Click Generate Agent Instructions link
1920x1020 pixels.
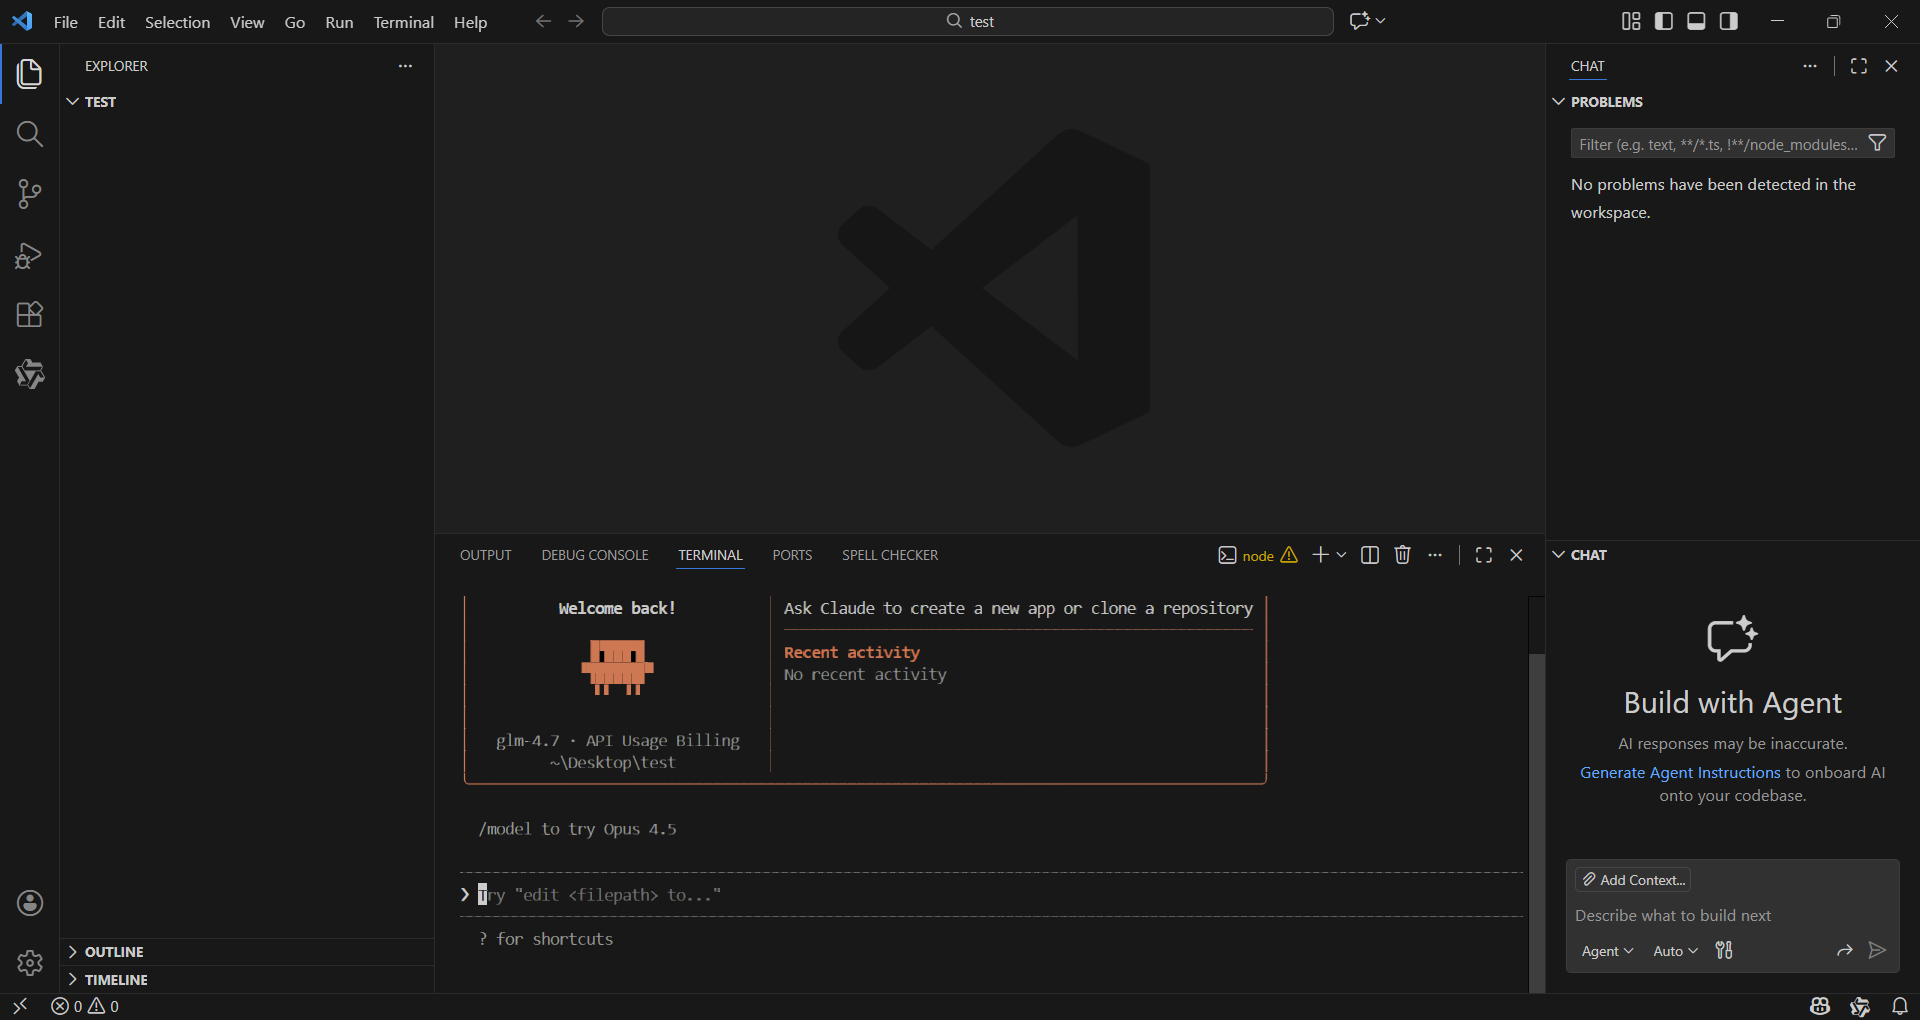point(1680,773)
